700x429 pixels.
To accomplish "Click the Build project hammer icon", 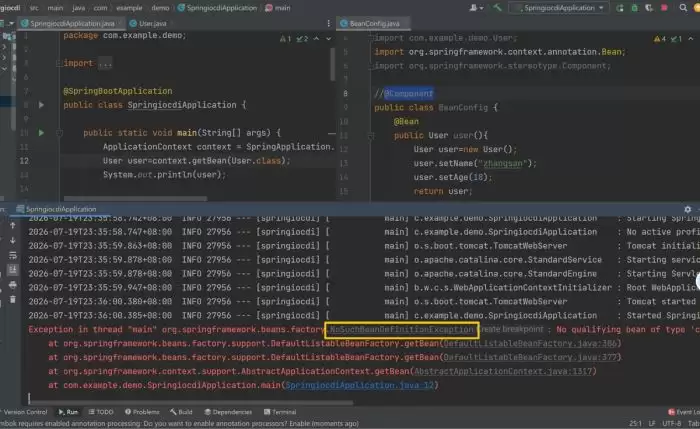I will (497, 8).
